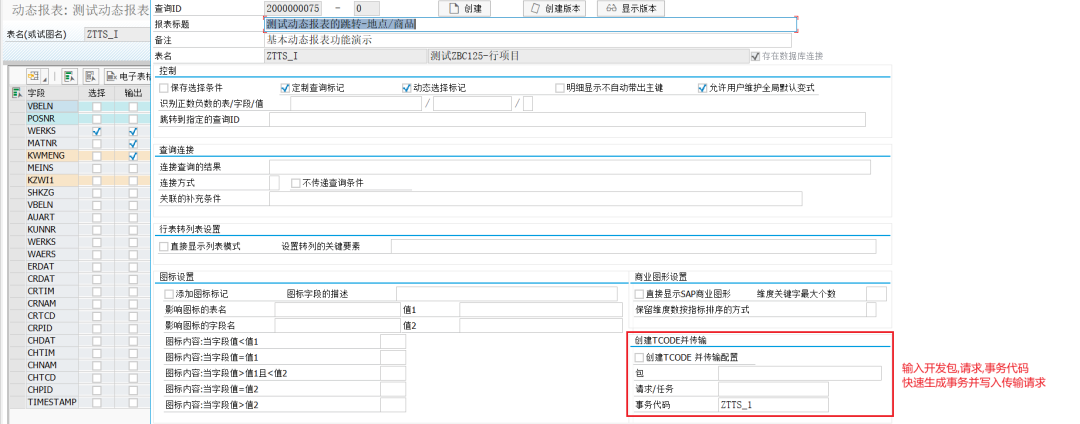The height and width of the screenshot is (424, 1080).
Task: Toggle 允许用户维护全局默认变式 checkbox
Action: pos(703,88)
